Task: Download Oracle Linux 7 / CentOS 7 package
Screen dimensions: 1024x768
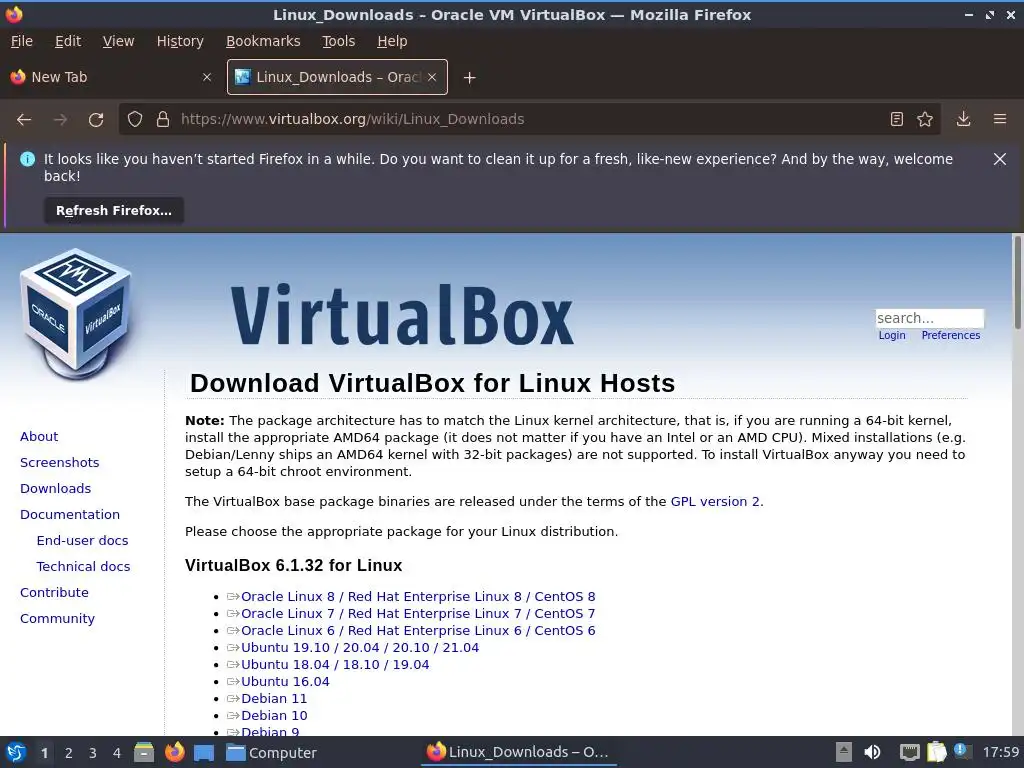Action: (418, 613)
